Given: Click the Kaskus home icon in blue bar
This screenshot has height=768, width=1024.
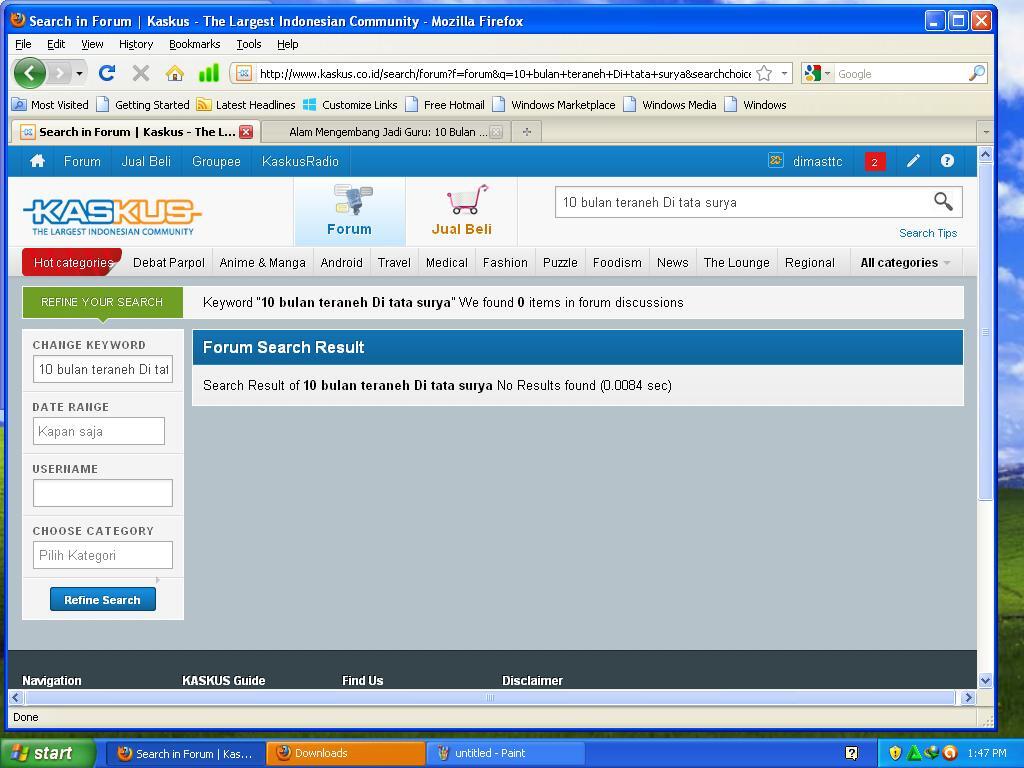Looking at the screenshot, I should pyautogui.click(x=37, y=161).
